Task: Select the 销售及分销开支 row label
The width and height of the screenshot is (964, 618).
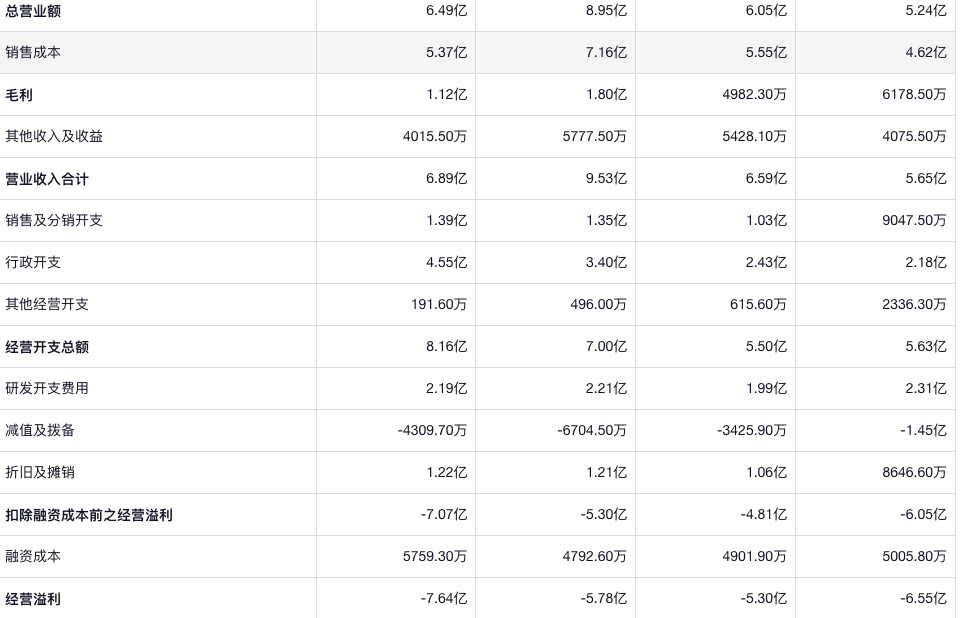Action: tap(54, 220)
